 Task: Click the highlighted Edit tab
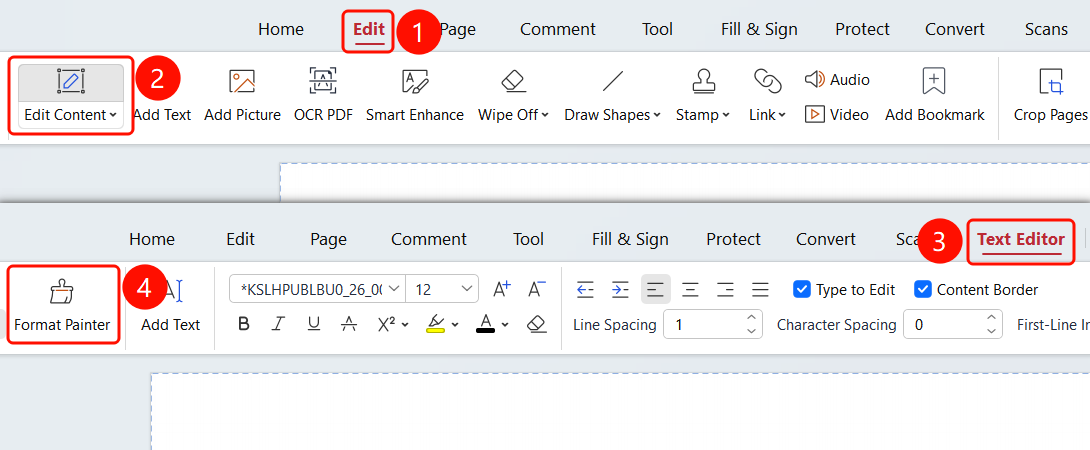[x=368, y=30]
